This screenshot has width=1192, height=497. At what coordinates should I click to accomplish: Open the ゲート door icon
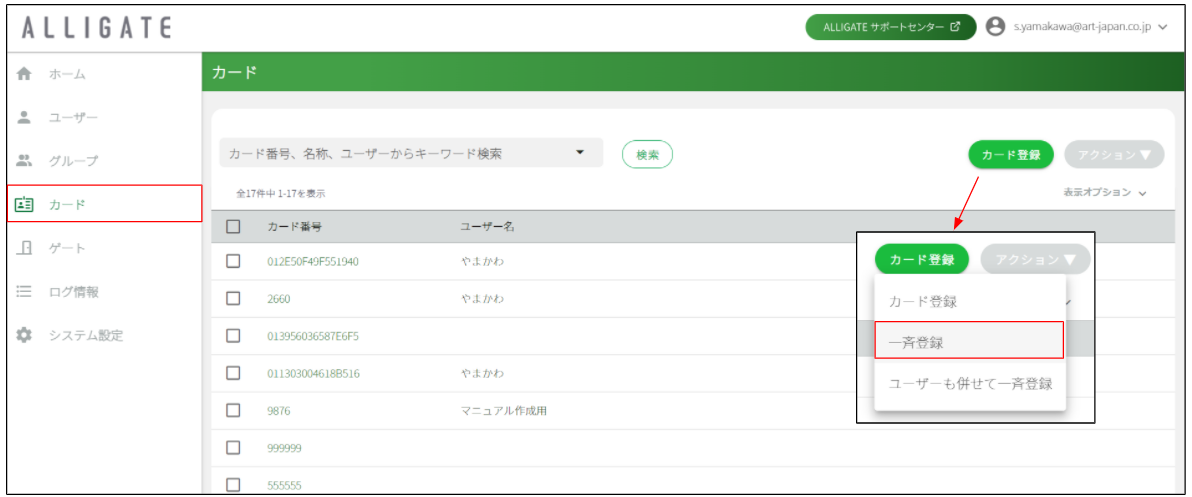(24, 248)
